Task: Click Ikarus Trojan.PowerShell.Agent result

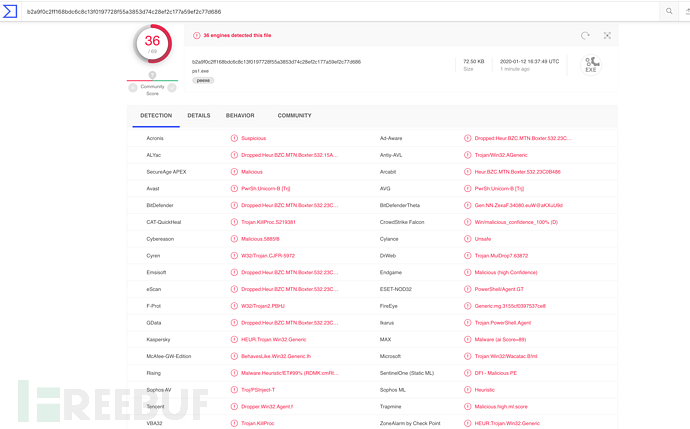Action: point(503,323)
